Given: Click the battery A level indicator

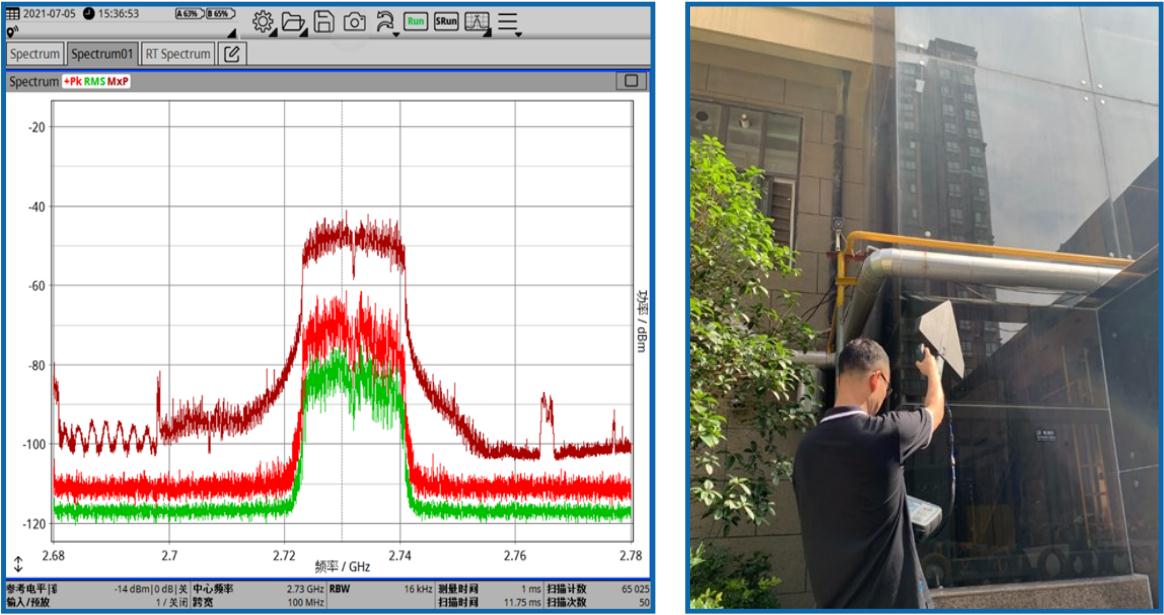Looking at the screenshot, I should [187, 14].
